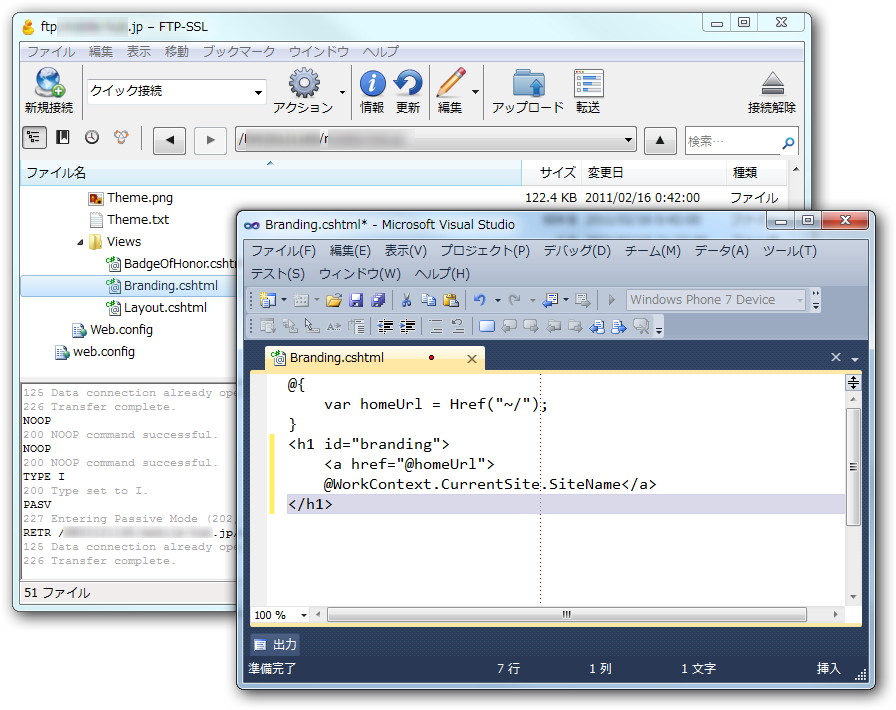Click Save All icon
Screen dimensions: 896x710
click(x=378, y=300)
